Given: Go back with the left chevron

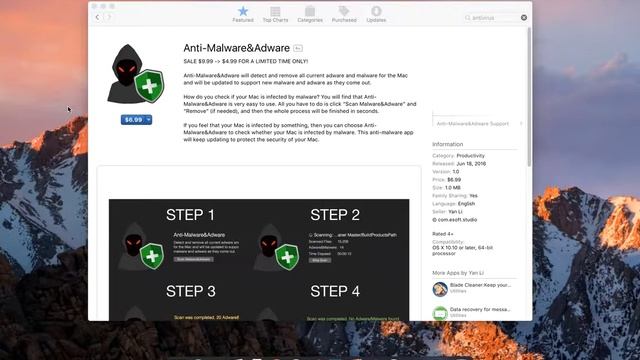Looking at the screenshot, I should coord(97,17).
